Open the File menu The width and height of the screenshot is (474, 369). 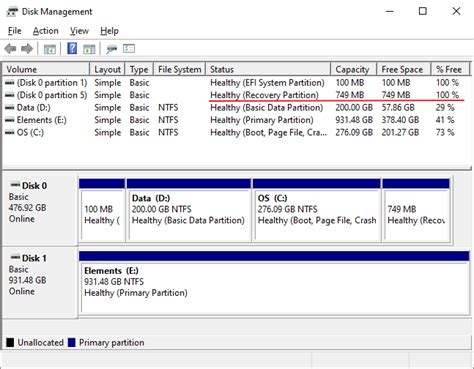(15, 31)
